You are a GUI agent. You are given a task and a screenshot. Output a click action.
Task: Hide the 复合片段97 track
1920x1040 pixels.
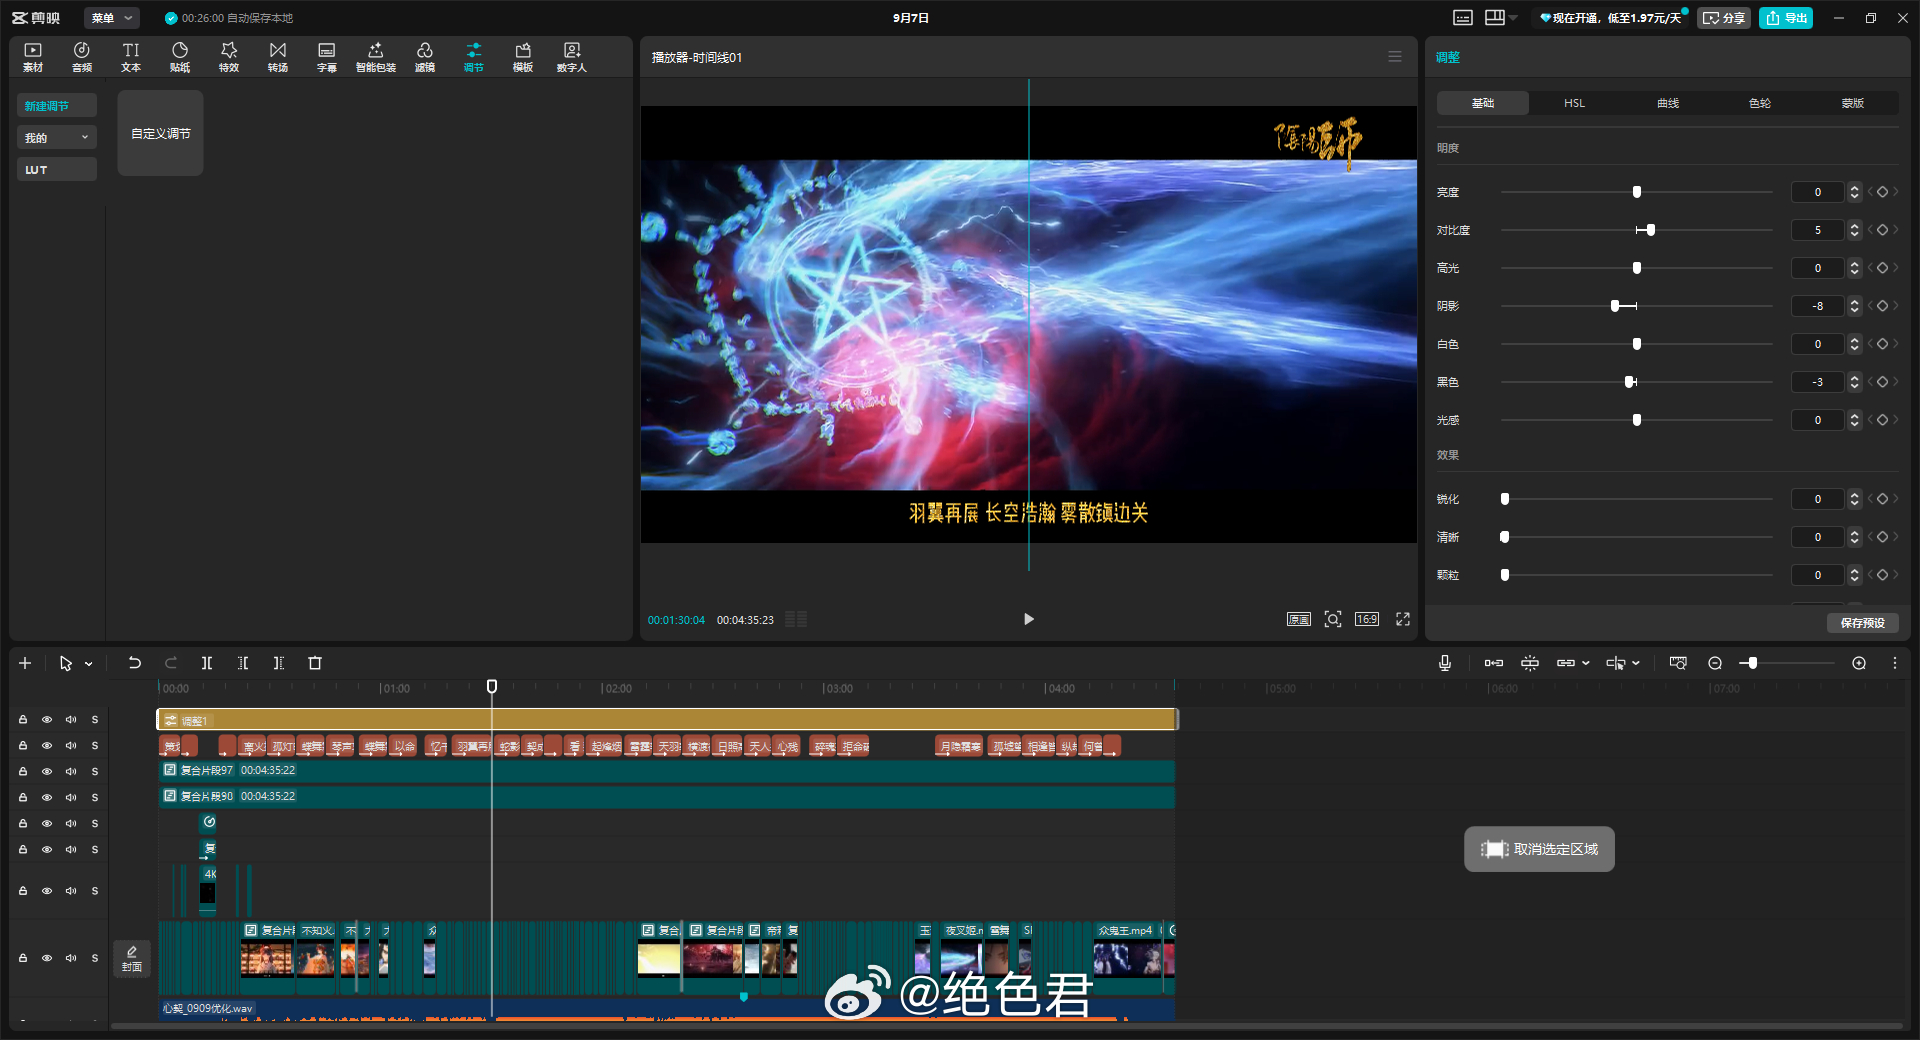click(x=47, y=772)
